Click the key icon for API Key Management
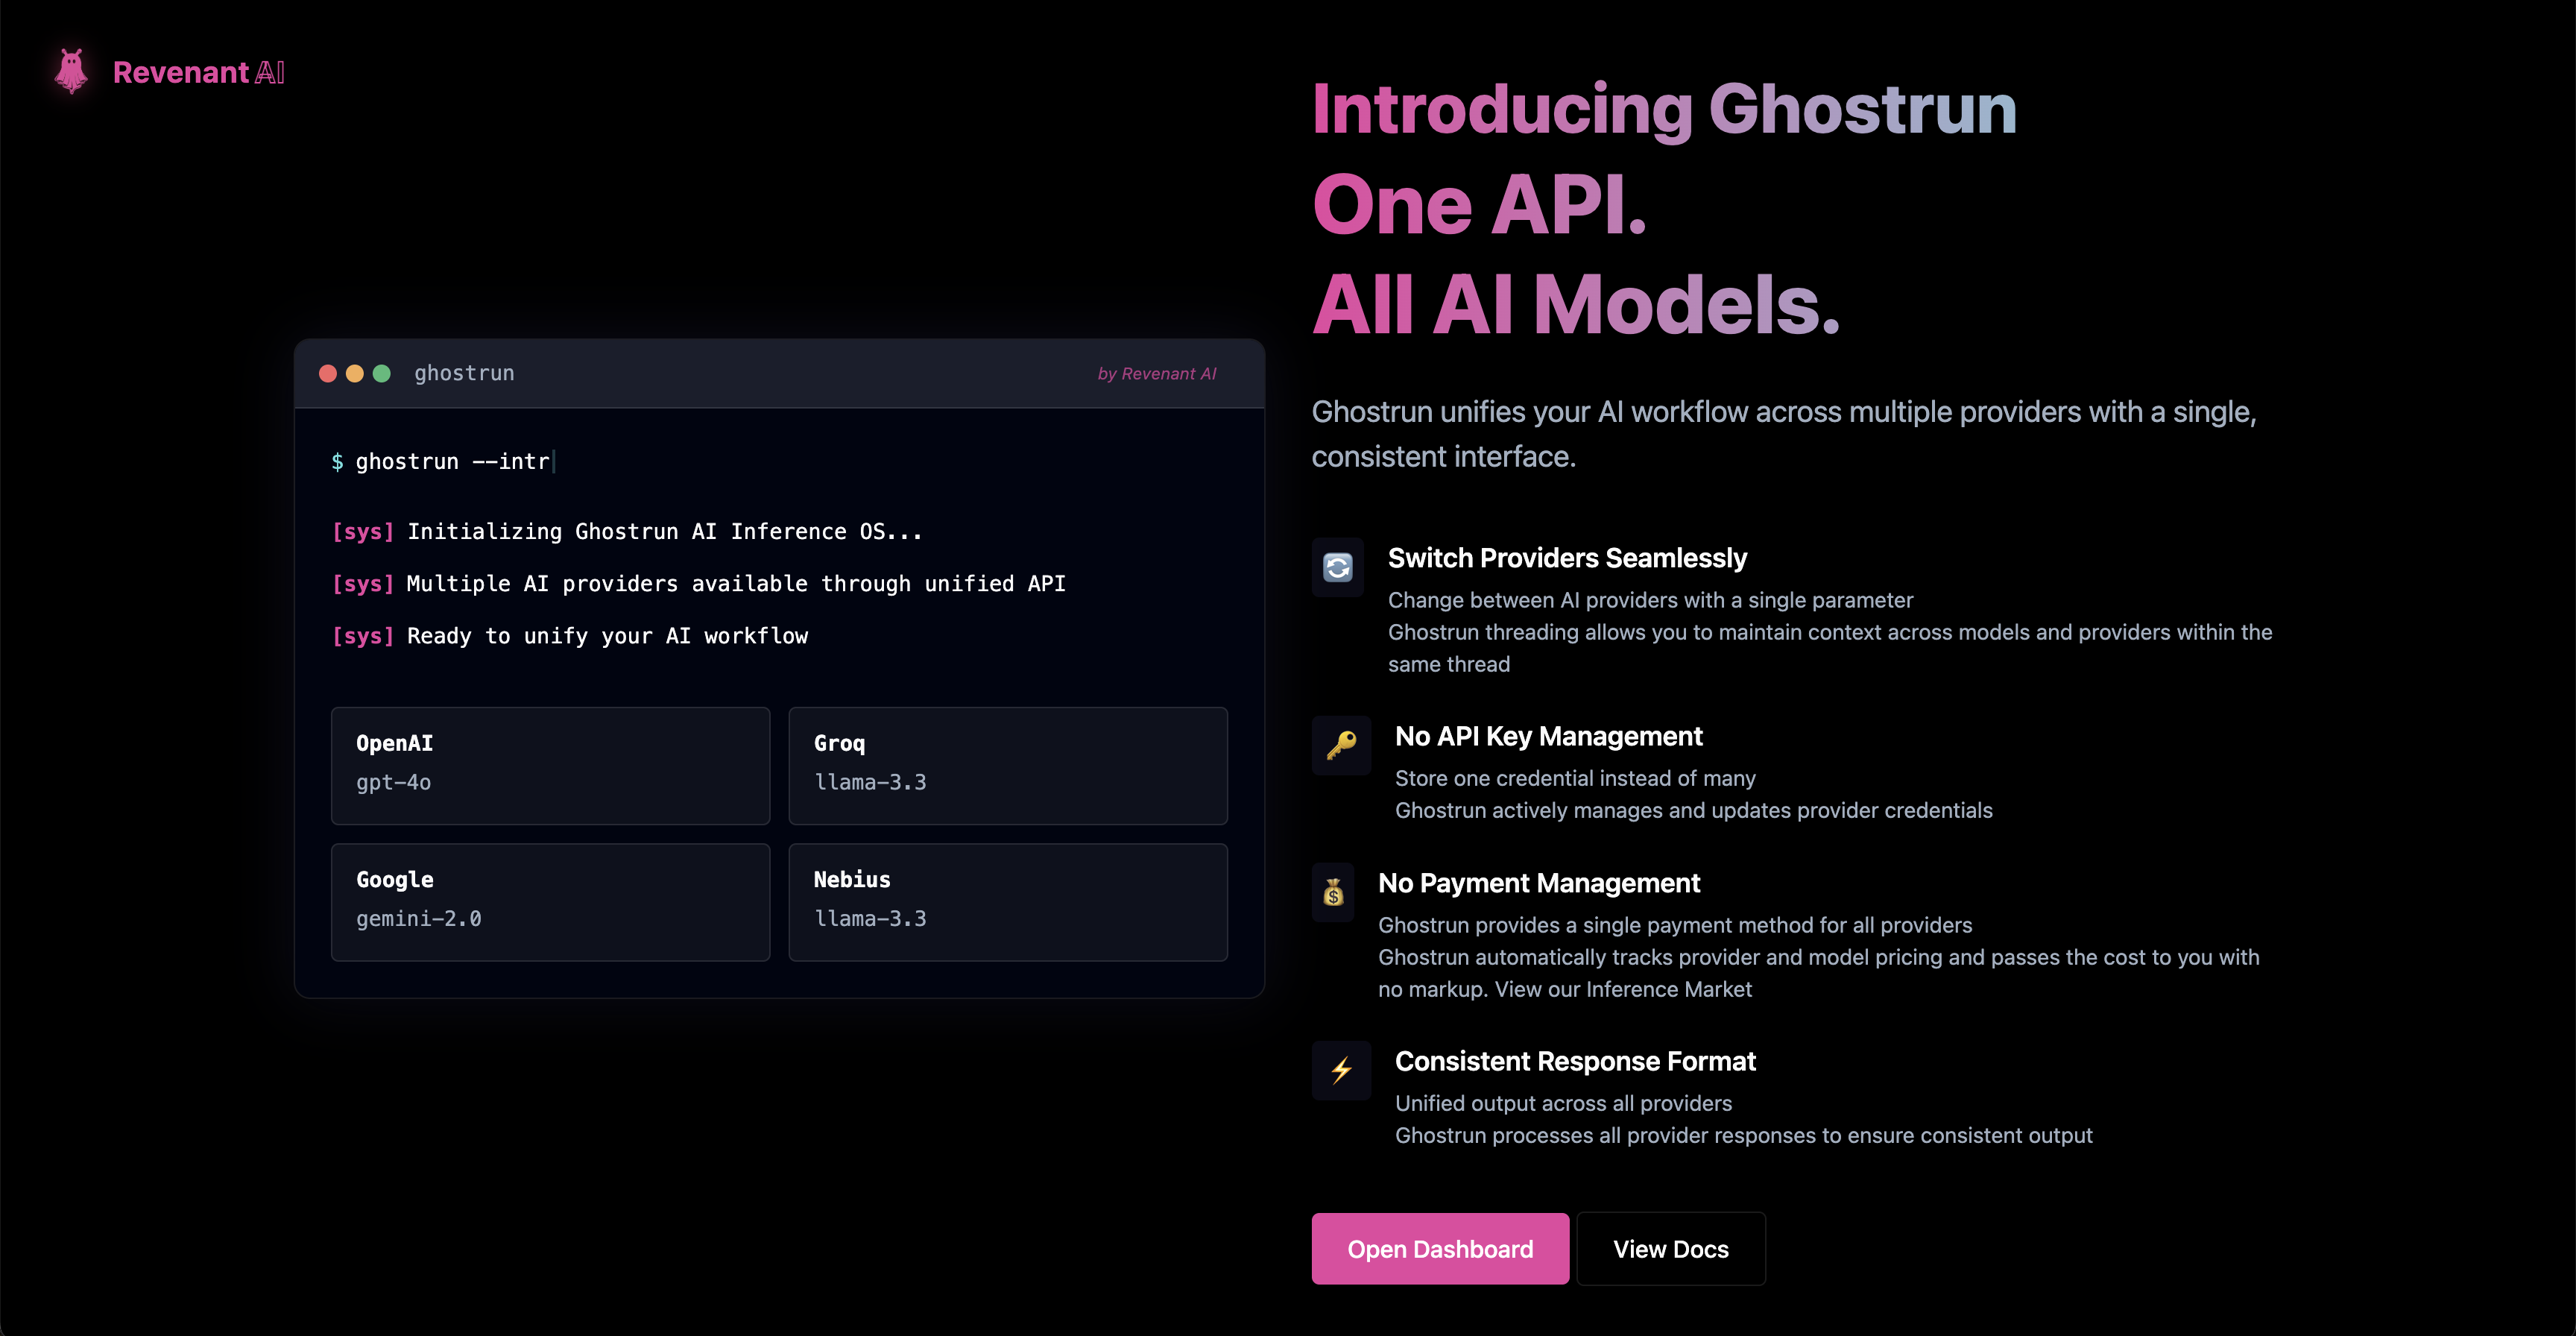 click(1341, 745)
